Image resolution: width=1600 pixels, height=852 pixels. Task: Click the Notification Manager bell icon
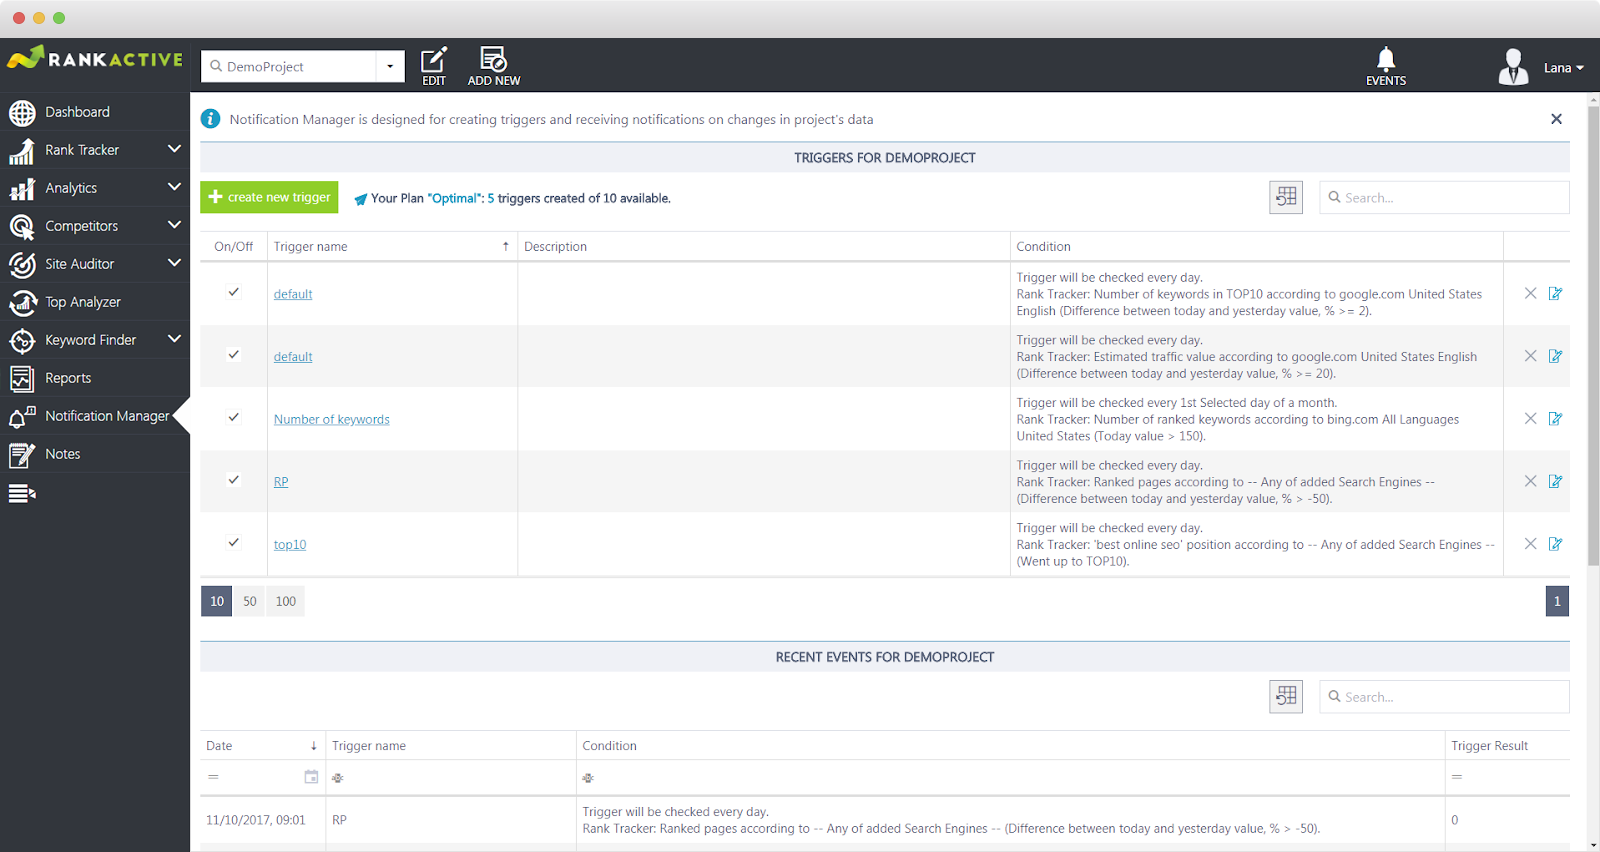point(22,417)
